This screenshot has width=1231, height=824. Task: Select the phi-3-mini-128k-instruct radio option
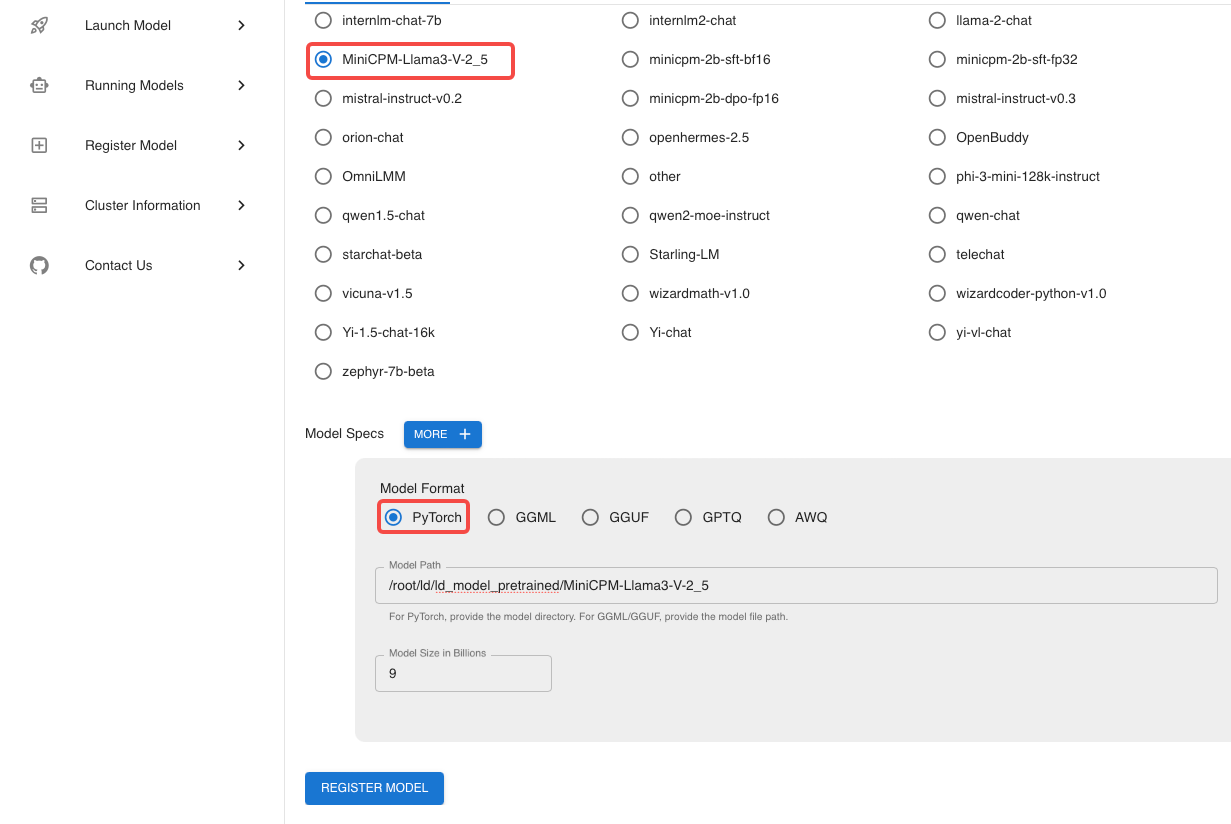click(x=937, y=176)
